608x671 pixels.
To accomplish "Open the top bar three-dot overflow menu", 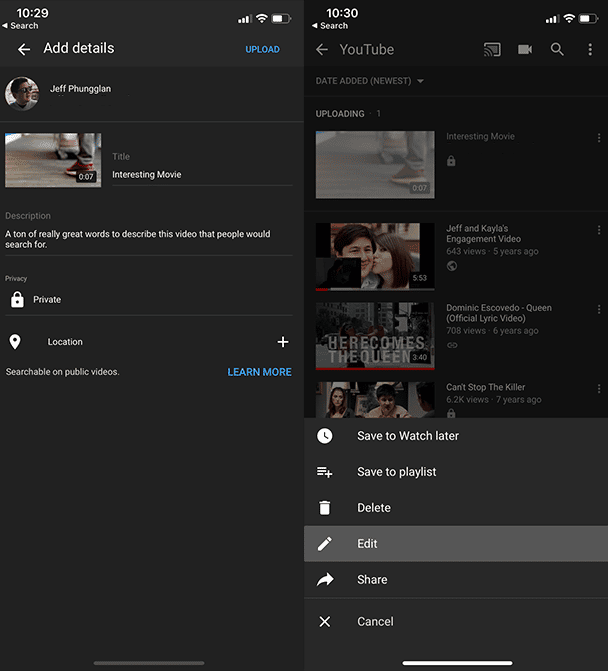I will click(590, 49).
